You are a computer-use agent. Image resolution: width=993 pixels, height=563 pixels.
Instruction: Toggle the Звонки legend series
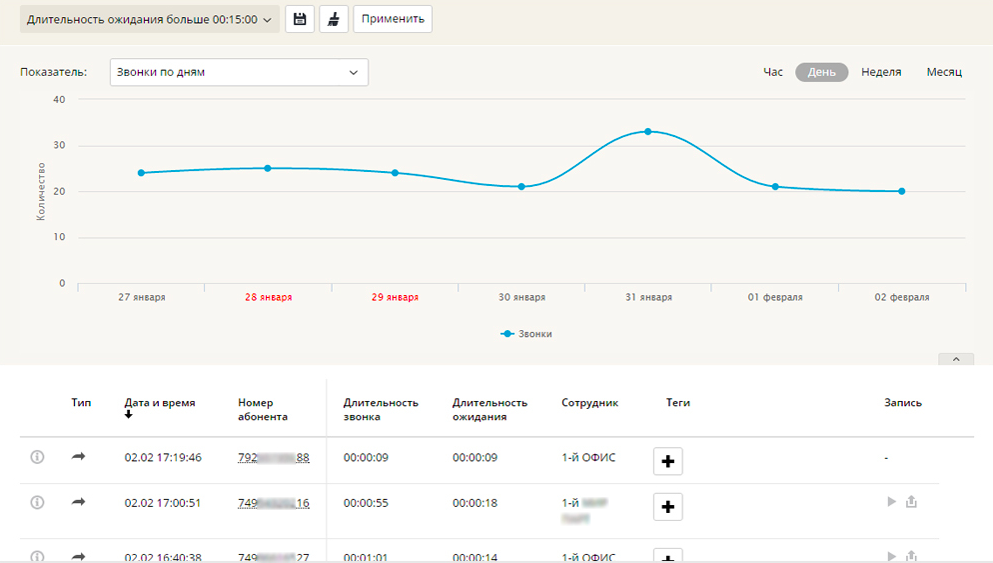pos(526,334)
